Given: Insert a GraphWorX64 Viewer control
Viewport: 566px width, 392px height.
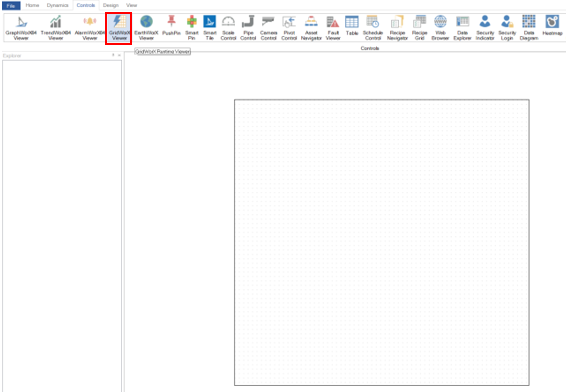Looking at the screenshot, I should [21, 28].
